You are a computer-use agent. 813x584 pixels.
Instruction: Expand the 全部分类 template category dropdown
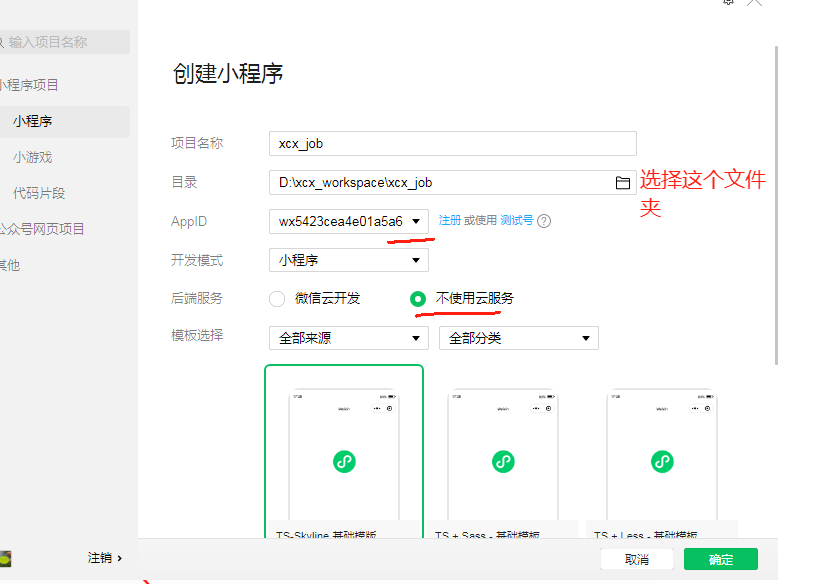(x=518, y=338)
